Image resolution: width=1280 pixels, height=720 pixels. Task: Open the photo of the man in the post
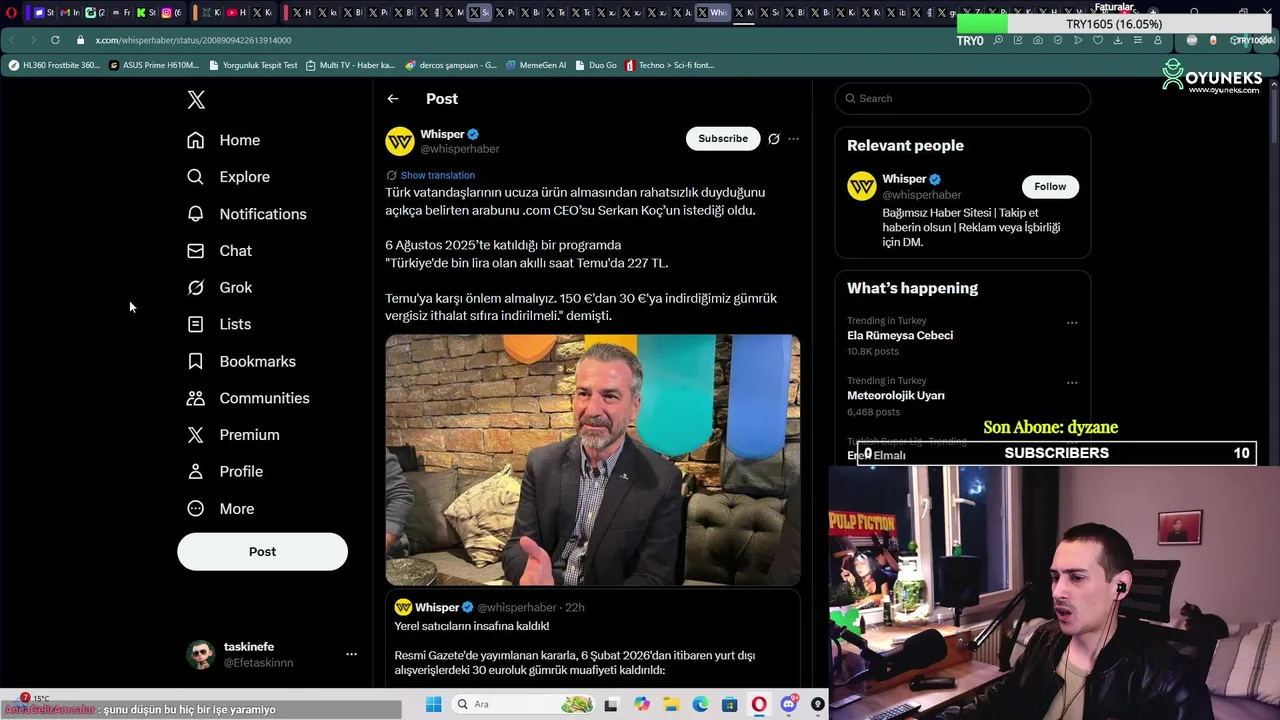coord(593,460)
